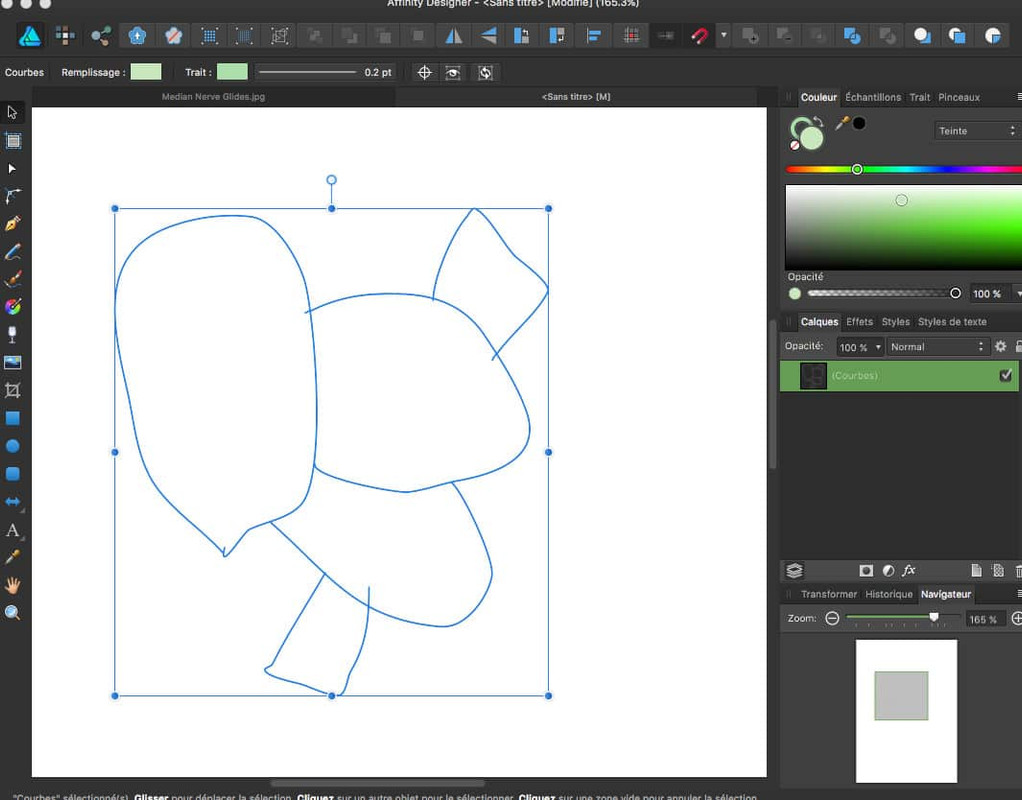
Task: Open the Historique tab
Action: click(888, 594)
